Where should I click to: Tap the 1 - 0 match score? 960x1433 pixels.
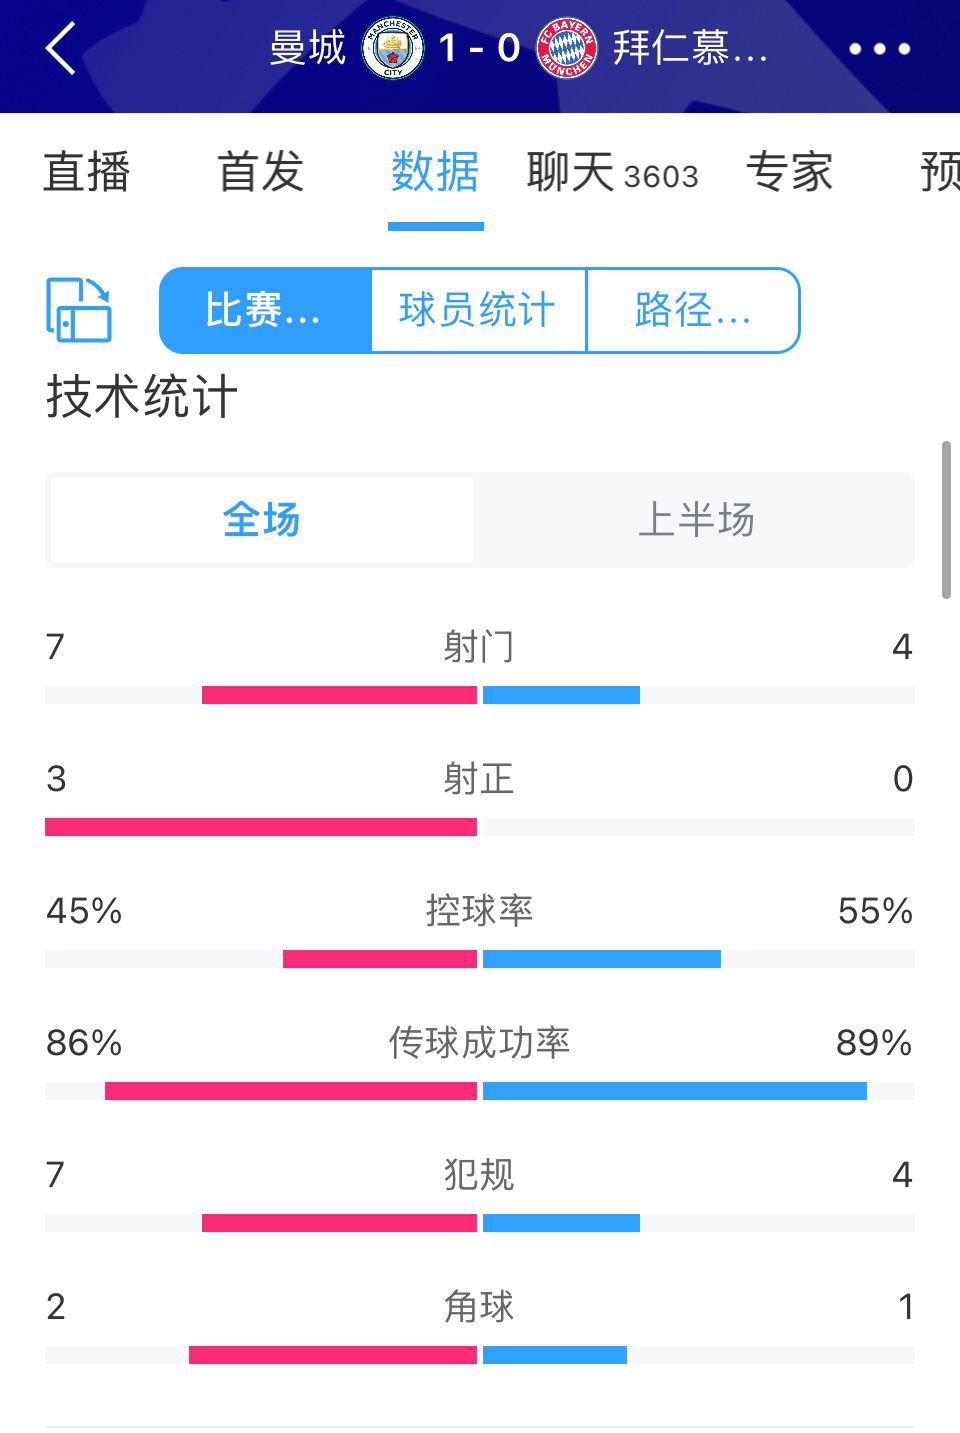tap(479, 48)
